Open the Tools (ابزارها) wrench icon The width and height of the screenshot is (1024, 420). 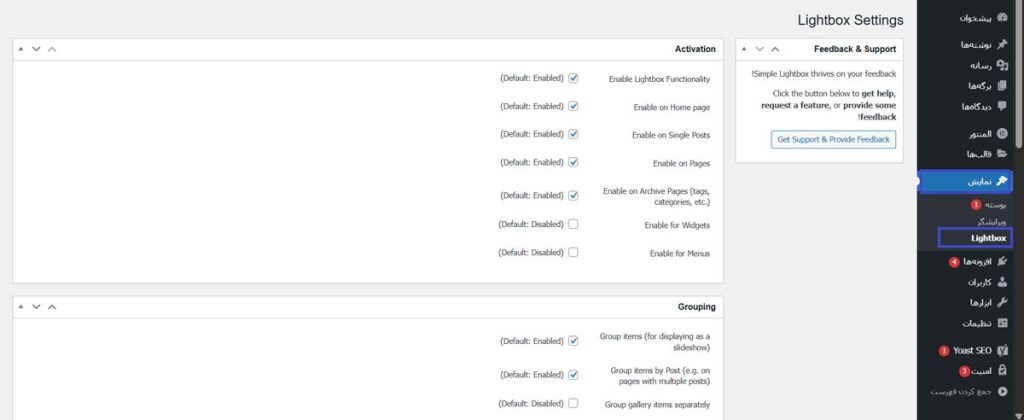[x=1002, y=302]
